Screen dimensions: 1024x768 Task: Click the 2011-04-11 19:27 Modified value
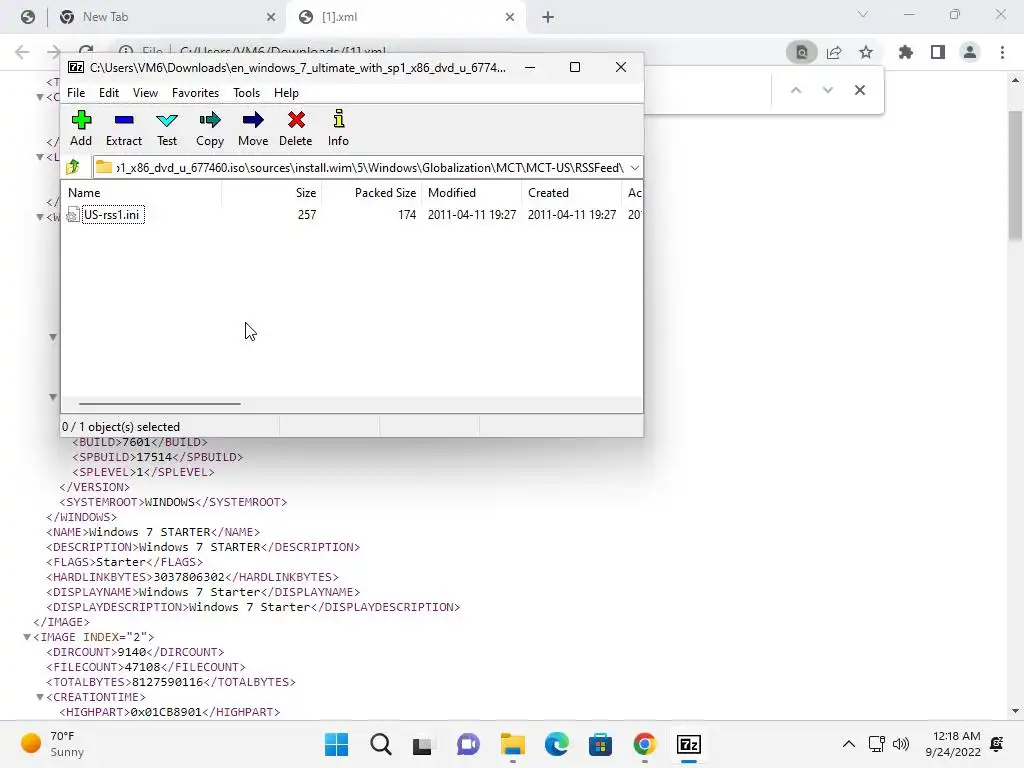click(x=472, y=215)
